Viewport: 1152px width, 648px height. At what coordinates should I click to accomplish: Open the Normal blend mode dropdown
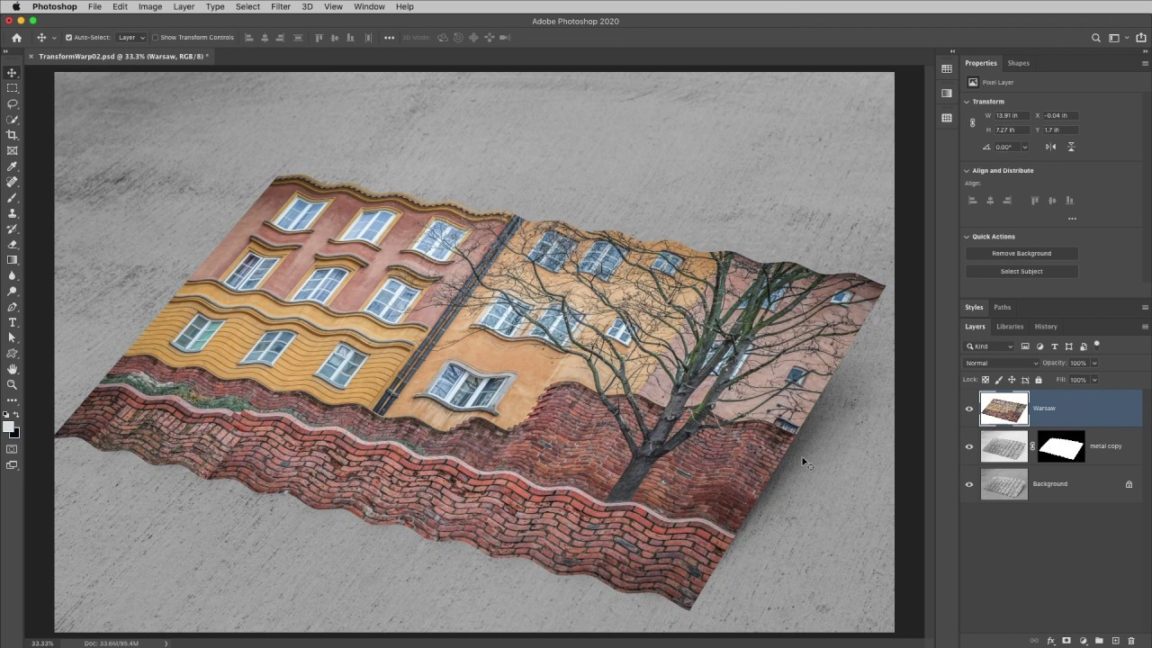[1000, 363]
